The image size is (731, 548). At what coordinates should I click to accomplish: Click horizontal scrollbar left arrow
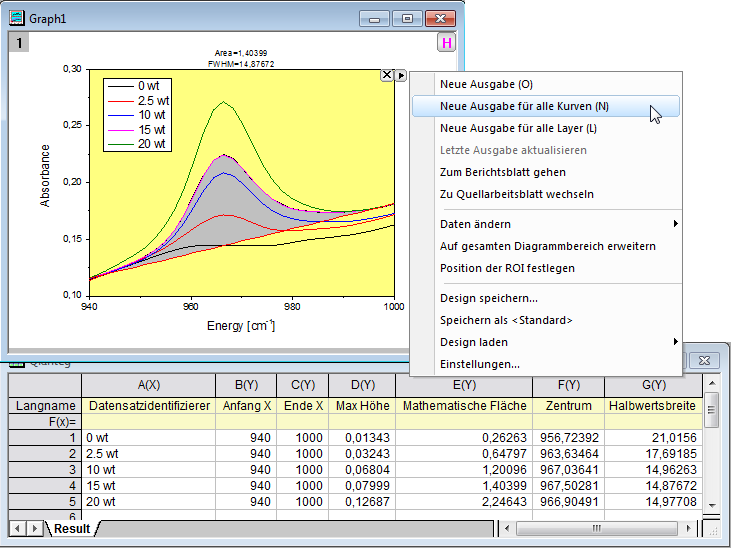coord(507,529)
